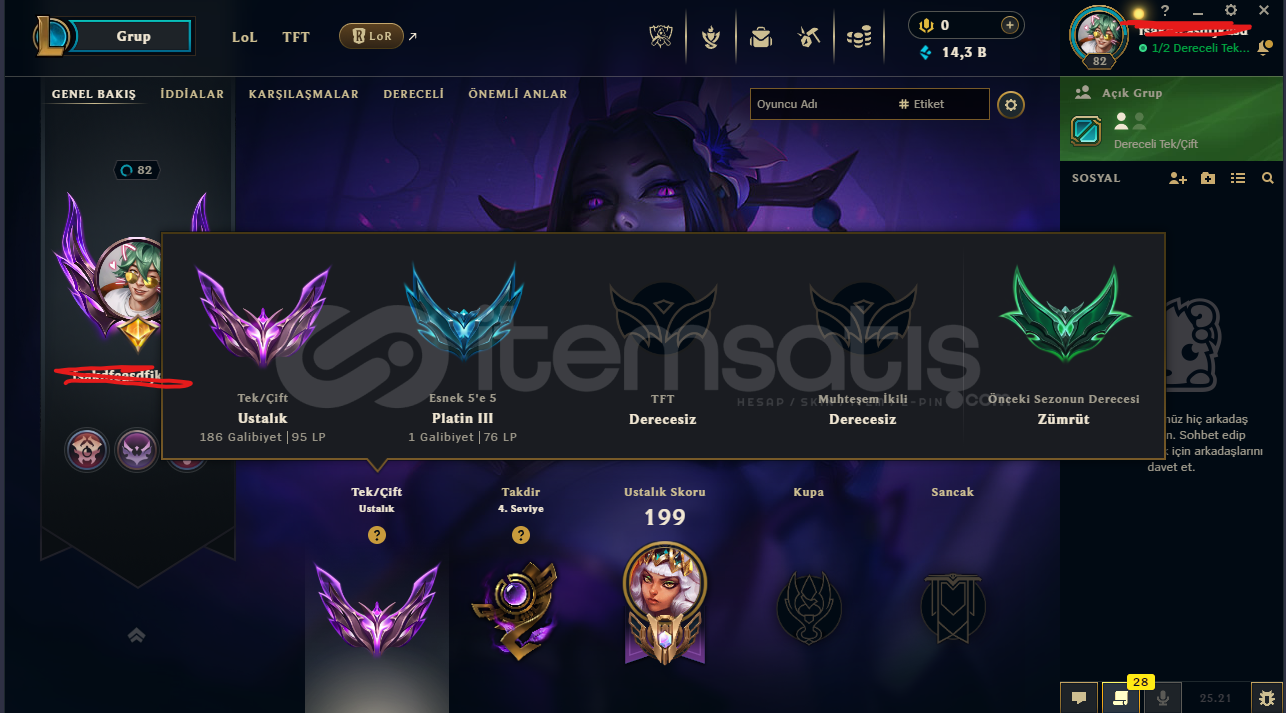Click the new folder icon in Social

1208,178
